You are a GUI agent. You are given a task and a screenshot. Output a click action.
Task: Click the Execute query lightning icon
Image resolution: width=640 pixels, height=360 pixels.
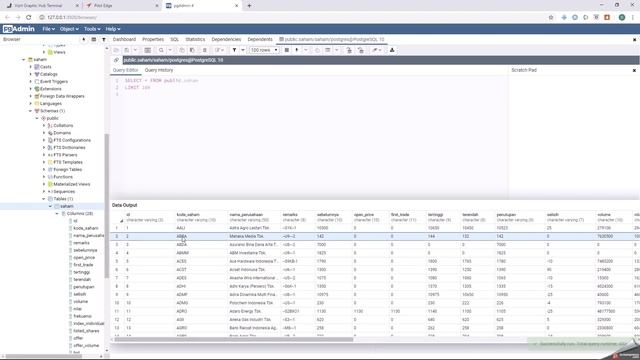pos(297,50)
